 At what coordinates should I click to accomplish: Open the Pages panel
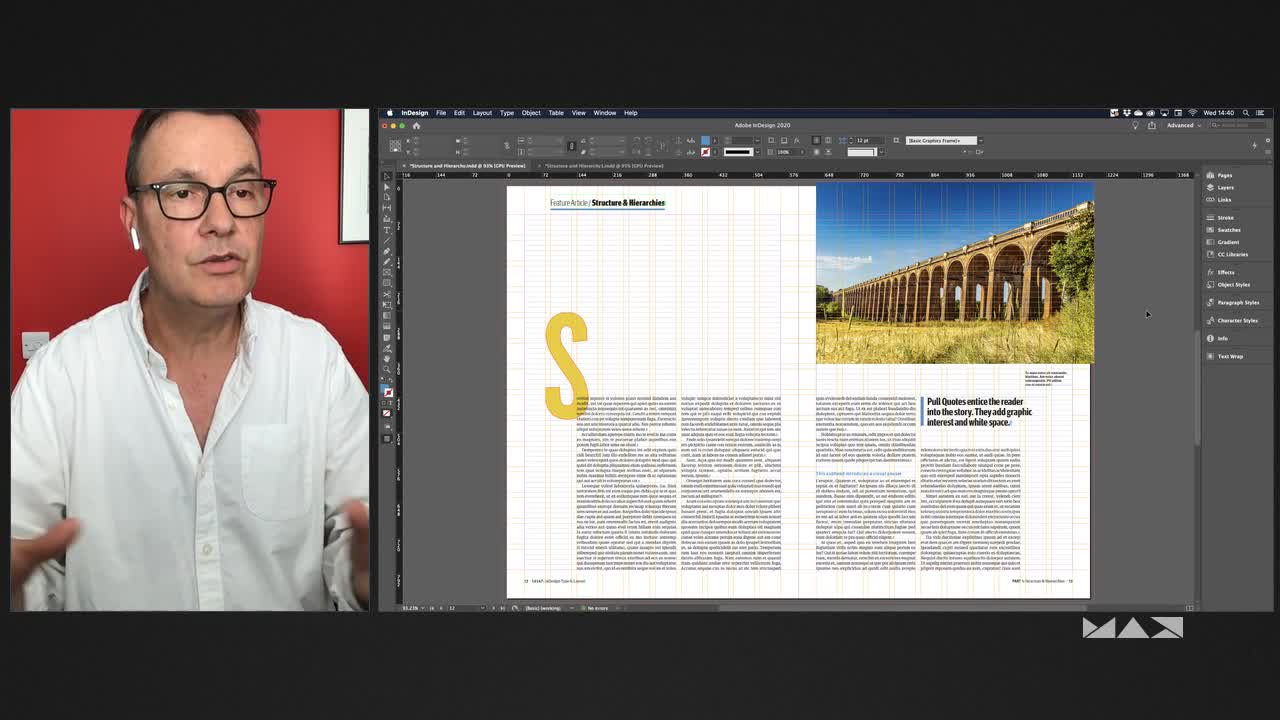click(x=1224, y=175)
